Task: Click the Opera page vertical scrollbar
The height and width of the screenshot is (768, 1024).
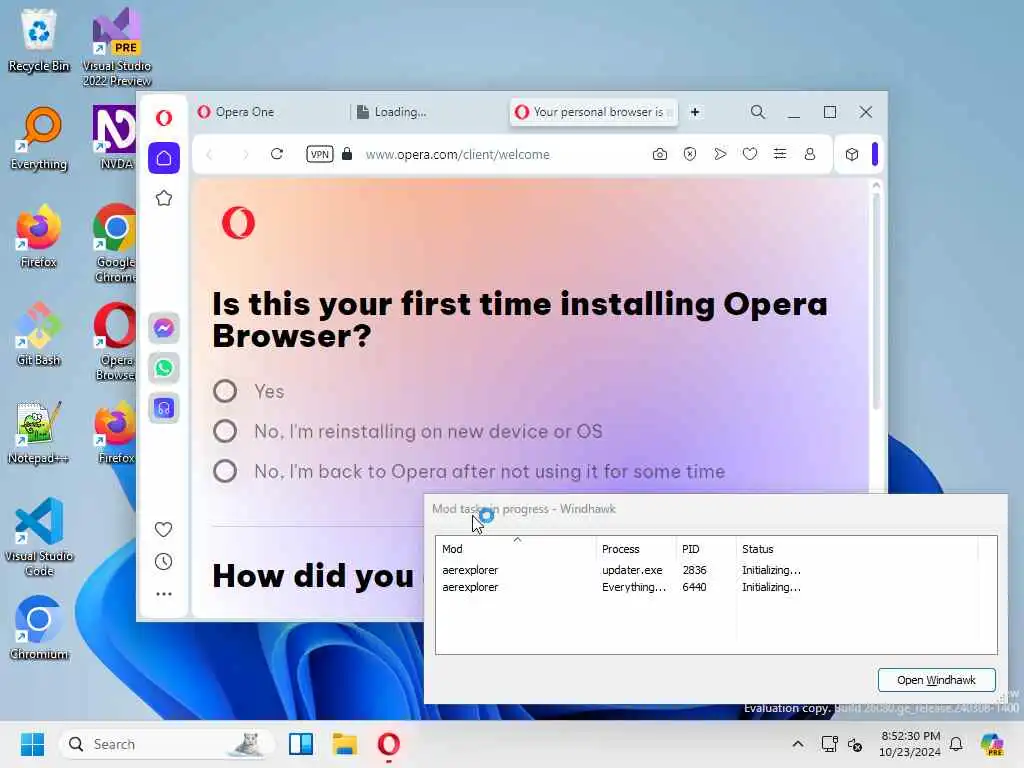Action: [x=876, y=300]
